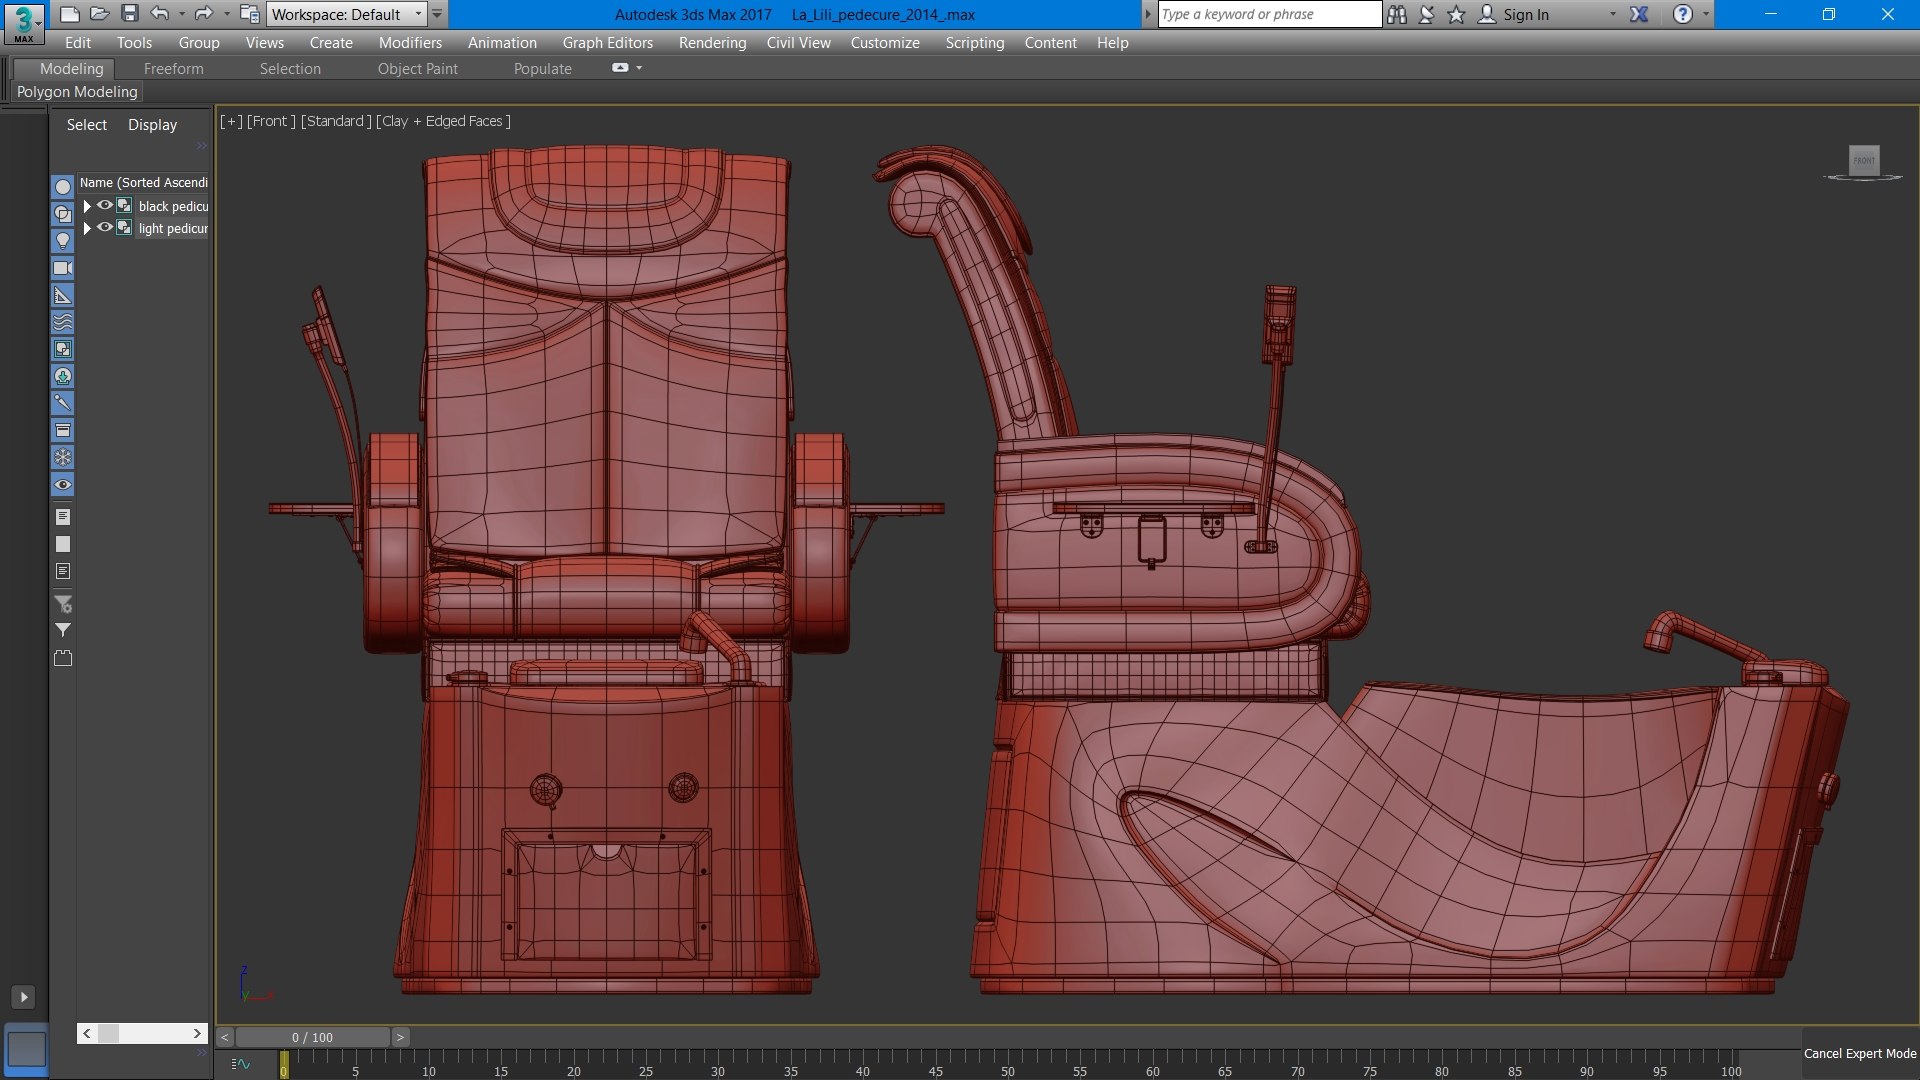Hide the black pedicure object via eye icon
Image resolution: width=1920 pixels, height=1080 pixels.
104,205
